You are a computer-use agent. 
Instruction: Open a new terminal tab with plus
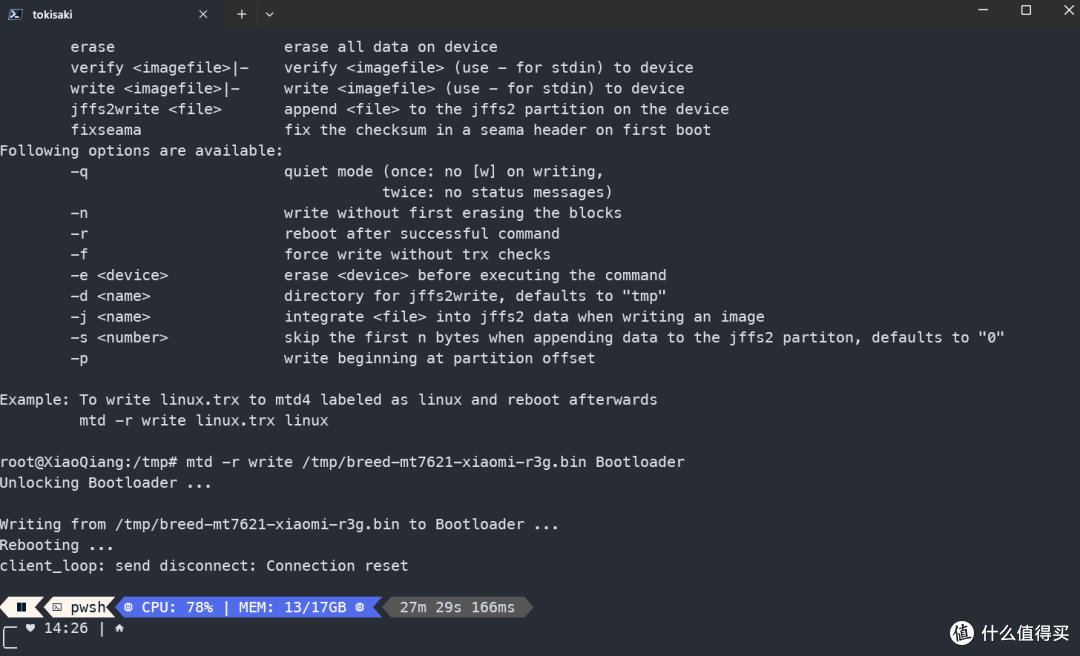click(242, 14)
